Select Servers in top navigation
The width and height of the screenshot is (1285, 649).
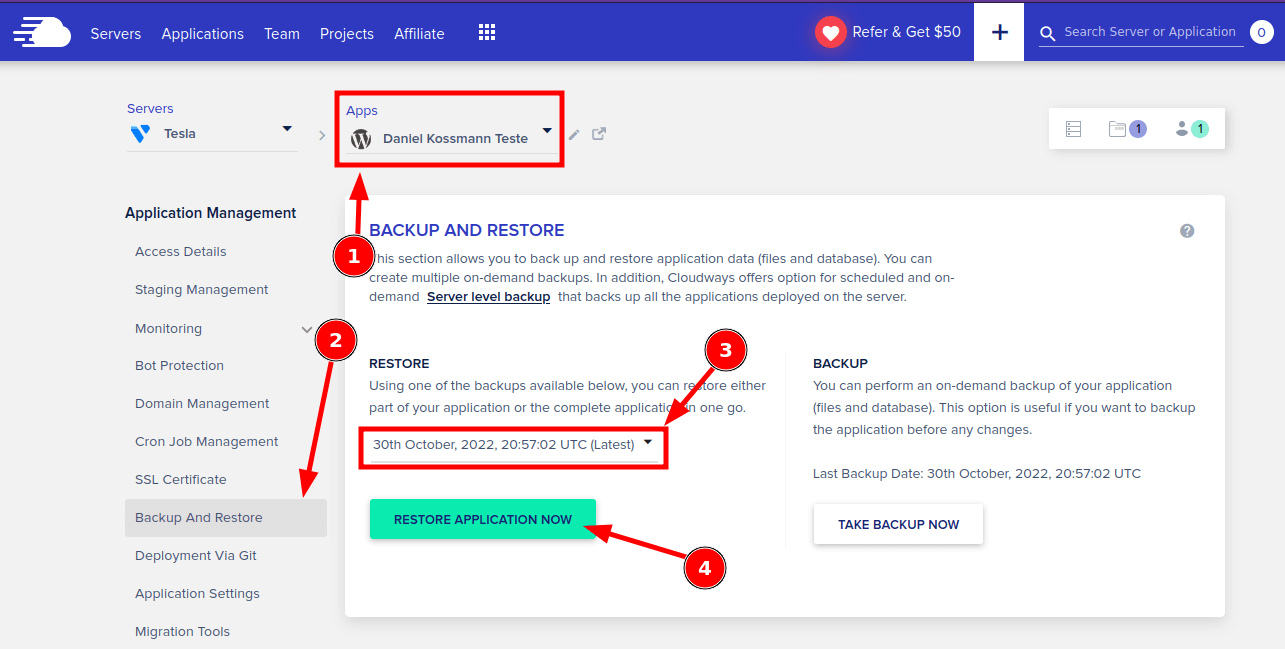click(x=116, y=33)
